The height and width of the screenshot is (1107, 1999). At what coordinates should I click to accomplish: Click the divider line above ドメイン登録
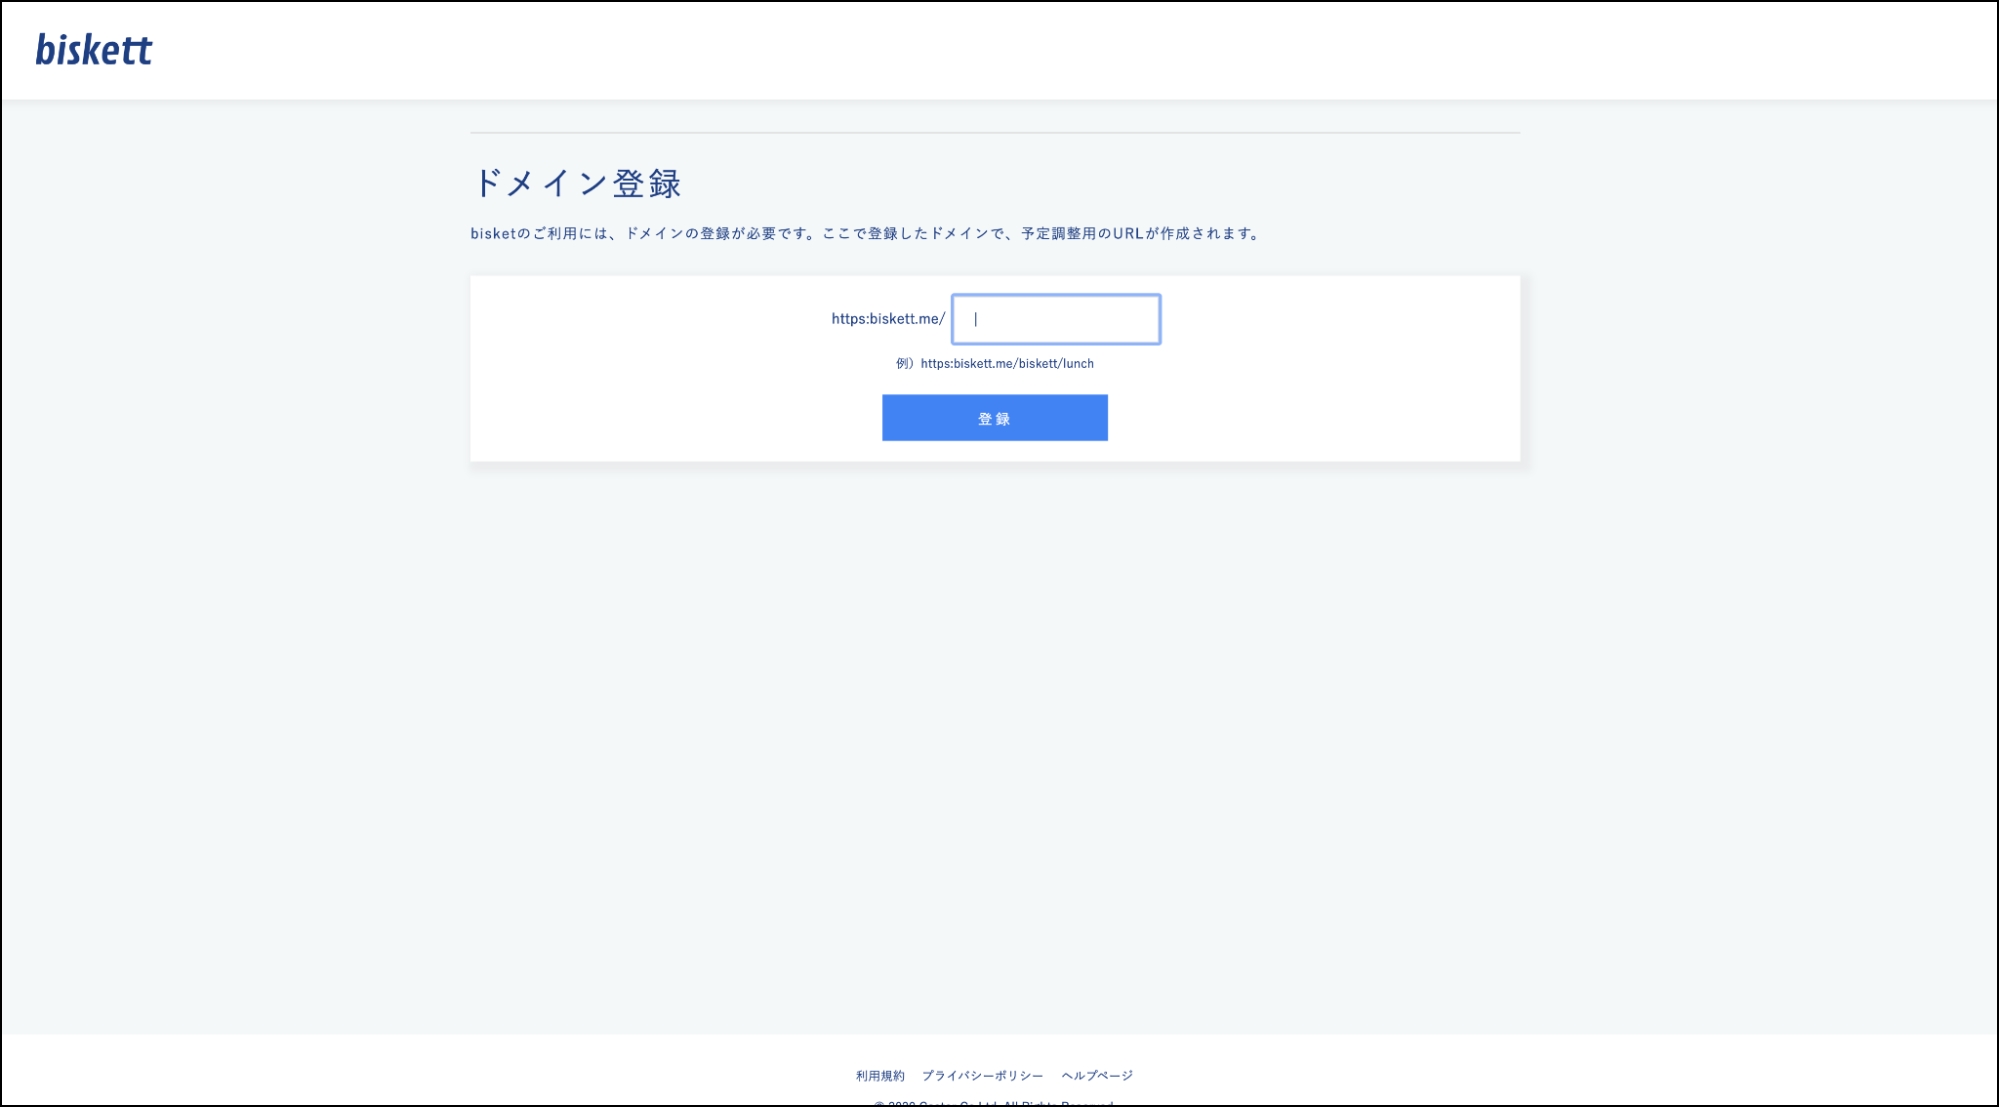(x=995, y=131)
